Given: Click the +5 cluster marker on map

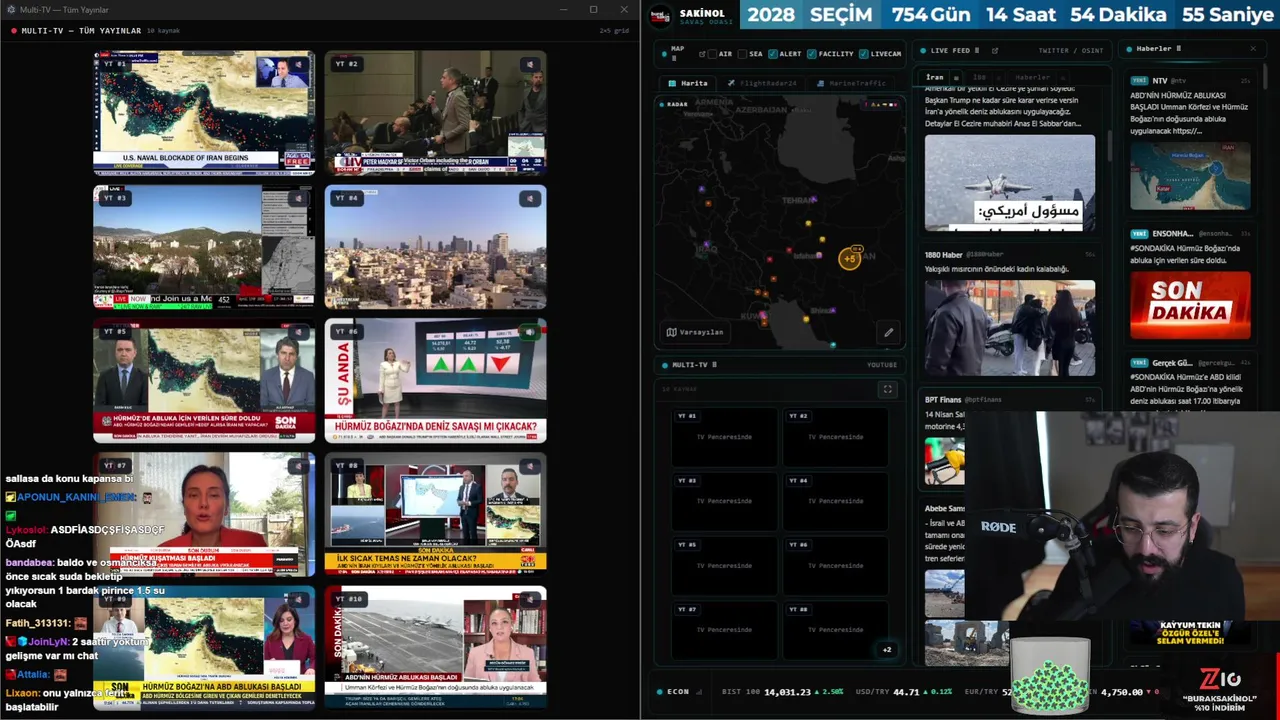Looking at the screenshot, I should tap(849, 259).
